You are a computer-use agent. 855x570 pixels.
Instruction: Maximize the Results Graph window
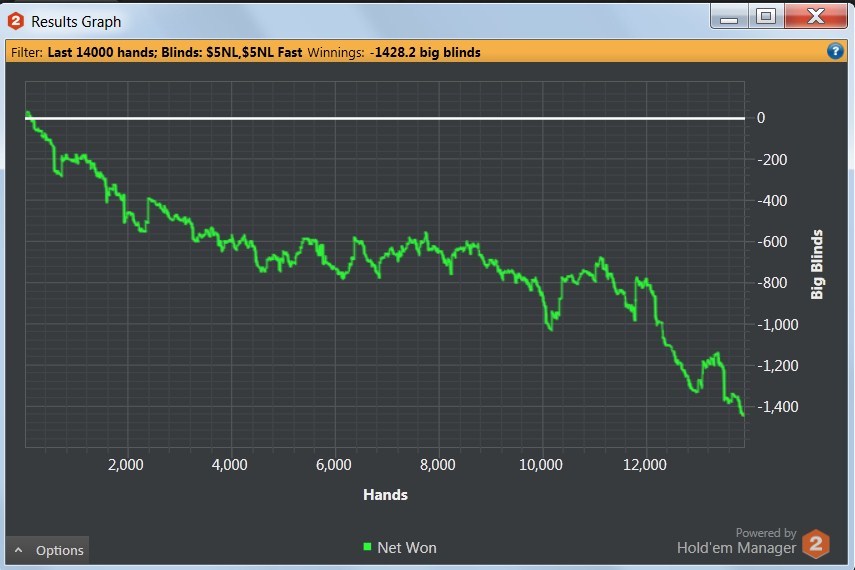click(x=766, y=16)
